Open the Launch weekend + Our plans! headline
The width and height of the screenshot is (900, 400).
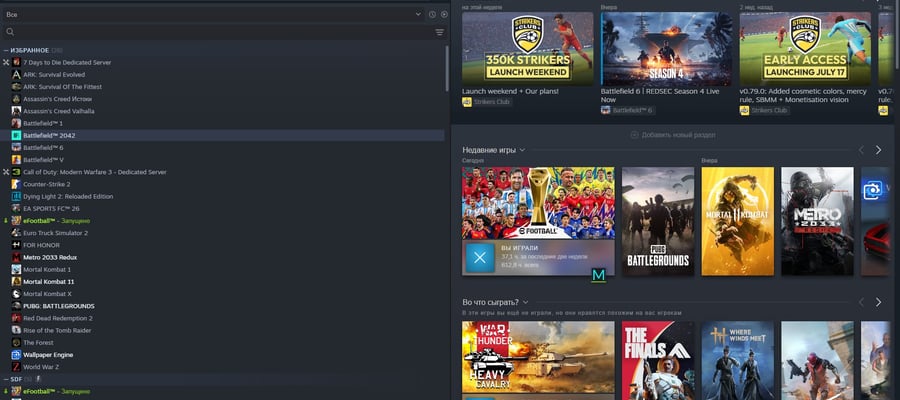pyautogui.click(x=510, y=91)
